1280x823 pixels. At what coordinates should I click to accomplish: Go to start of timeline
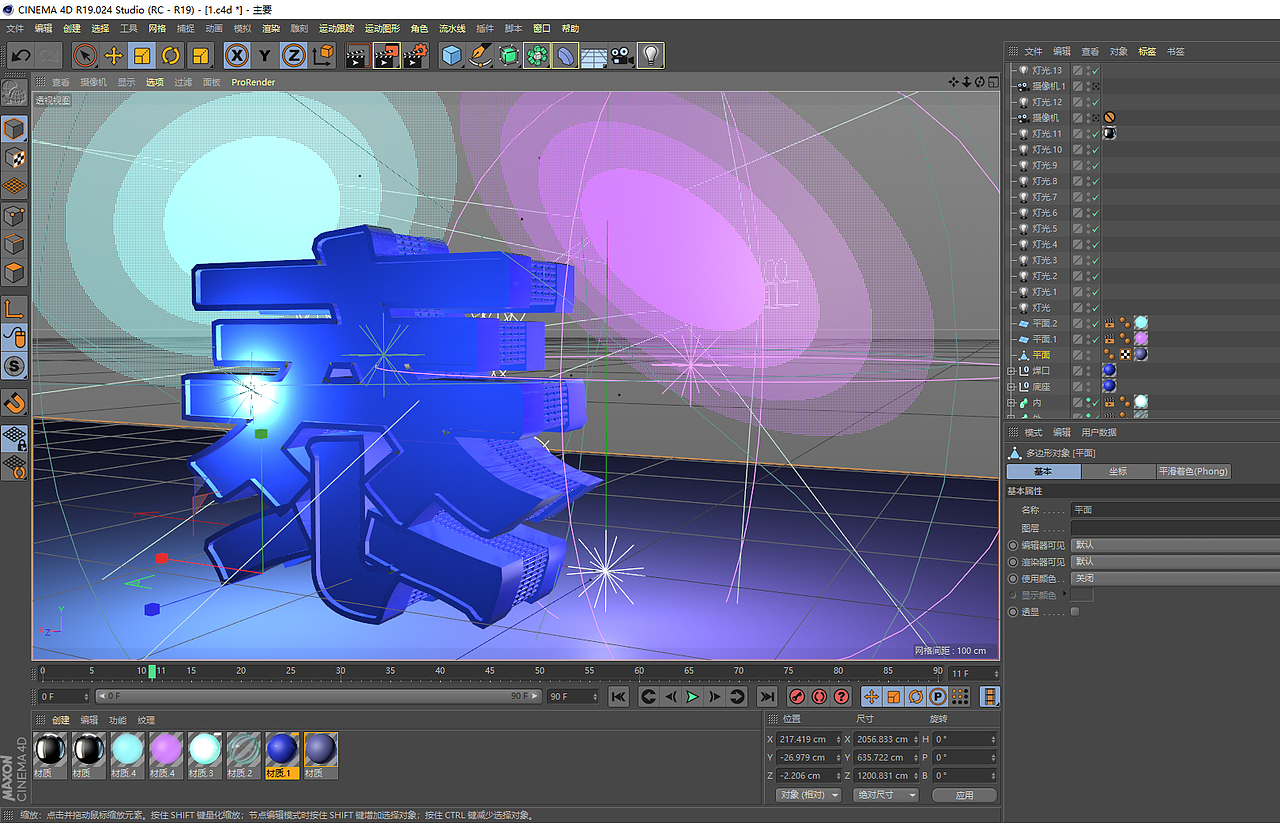619,697
